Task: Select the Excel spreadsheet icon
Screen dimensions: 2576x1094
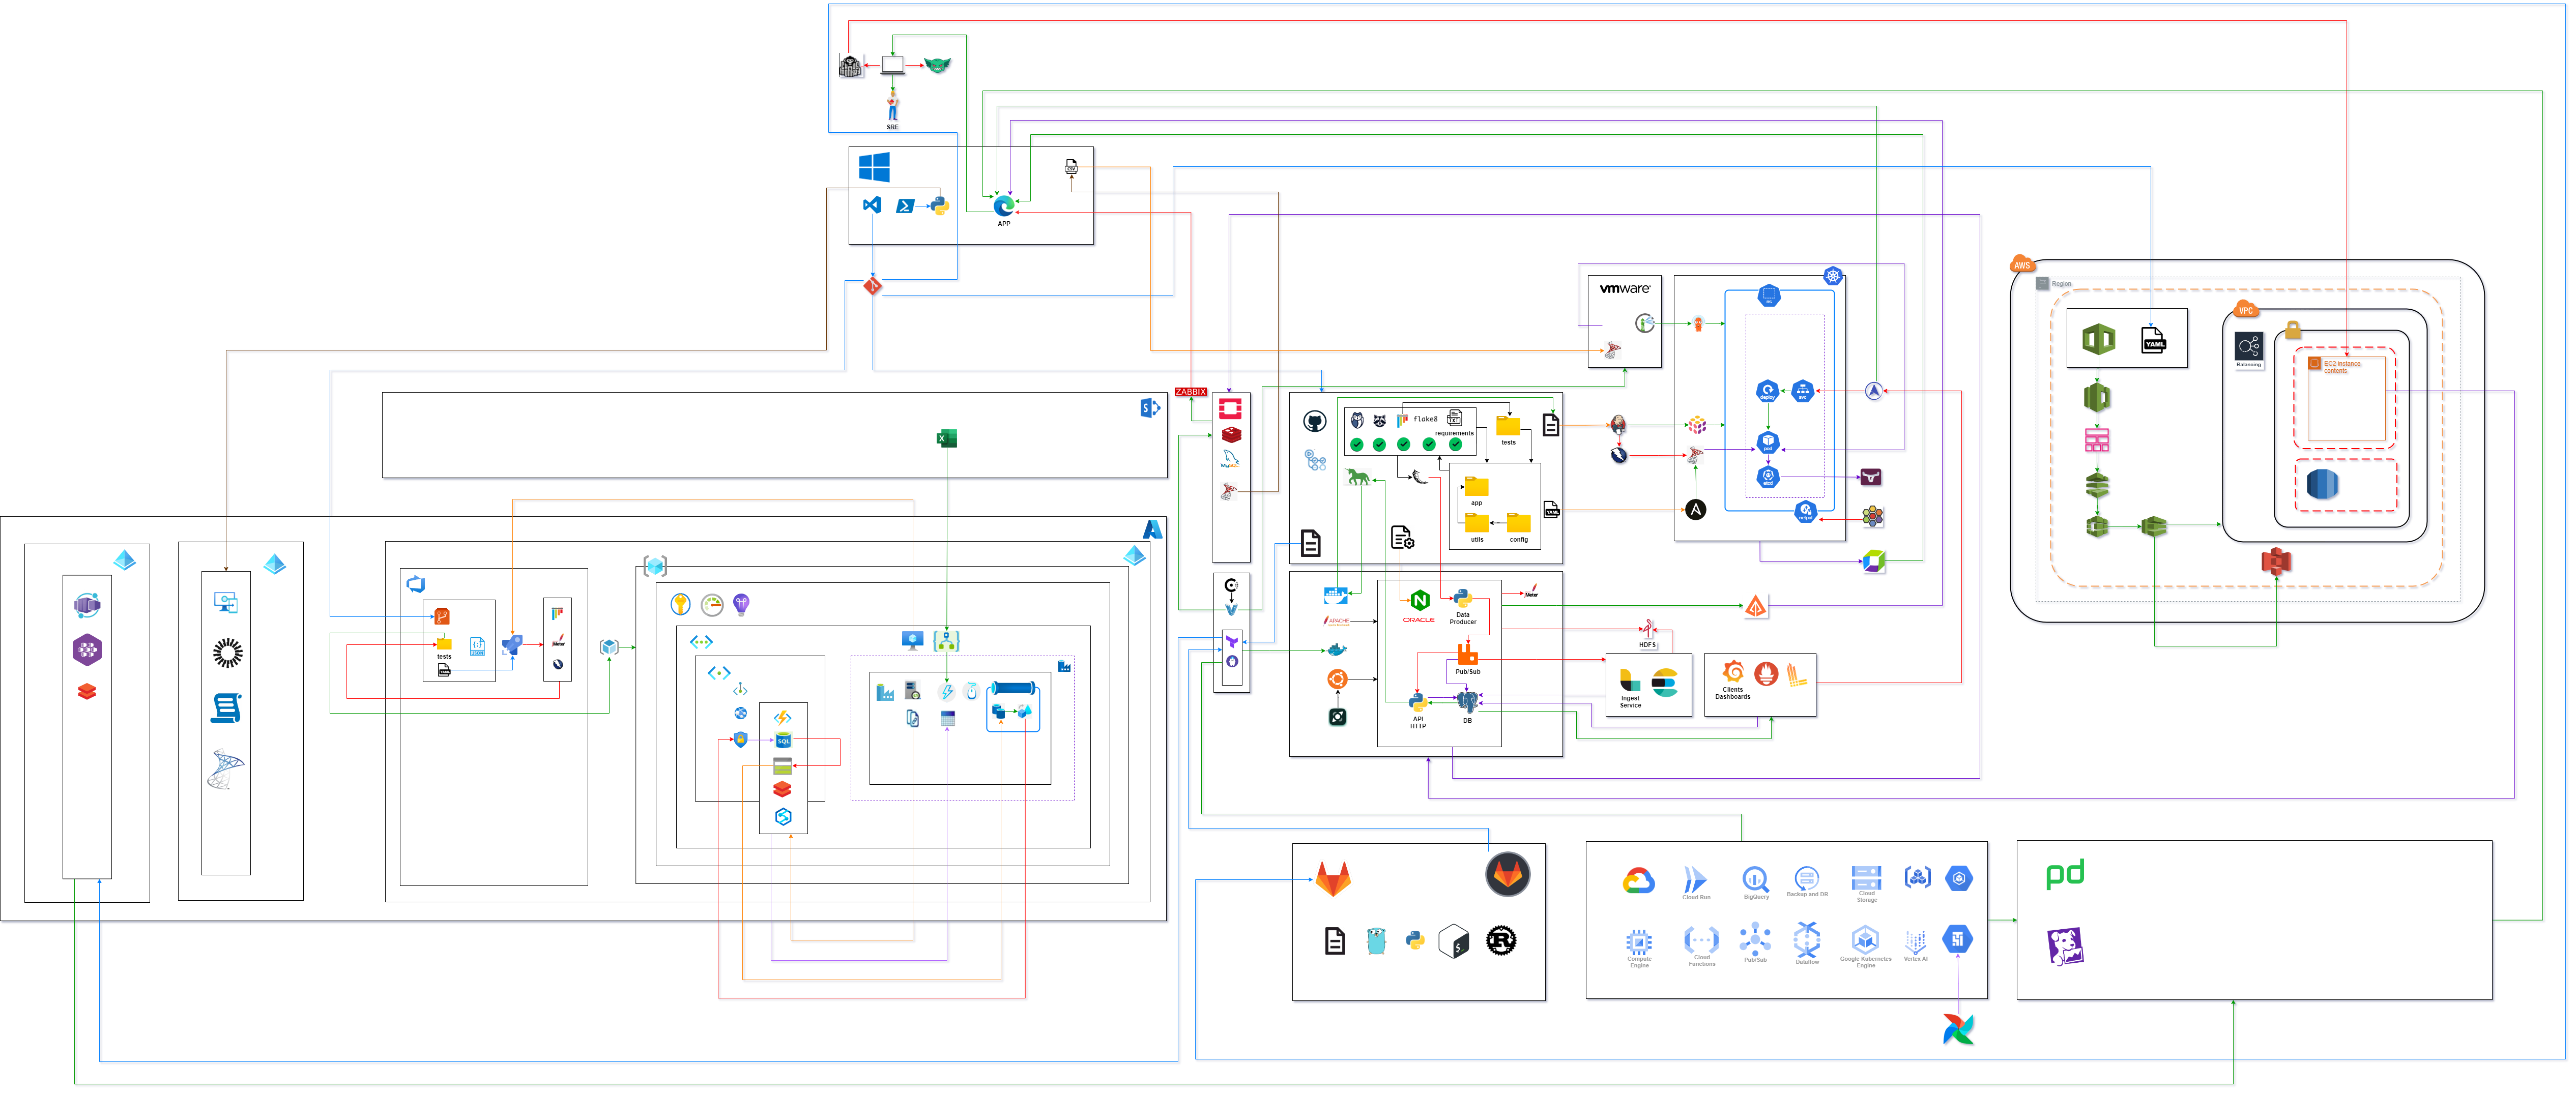Action: (x=946, y=438)
